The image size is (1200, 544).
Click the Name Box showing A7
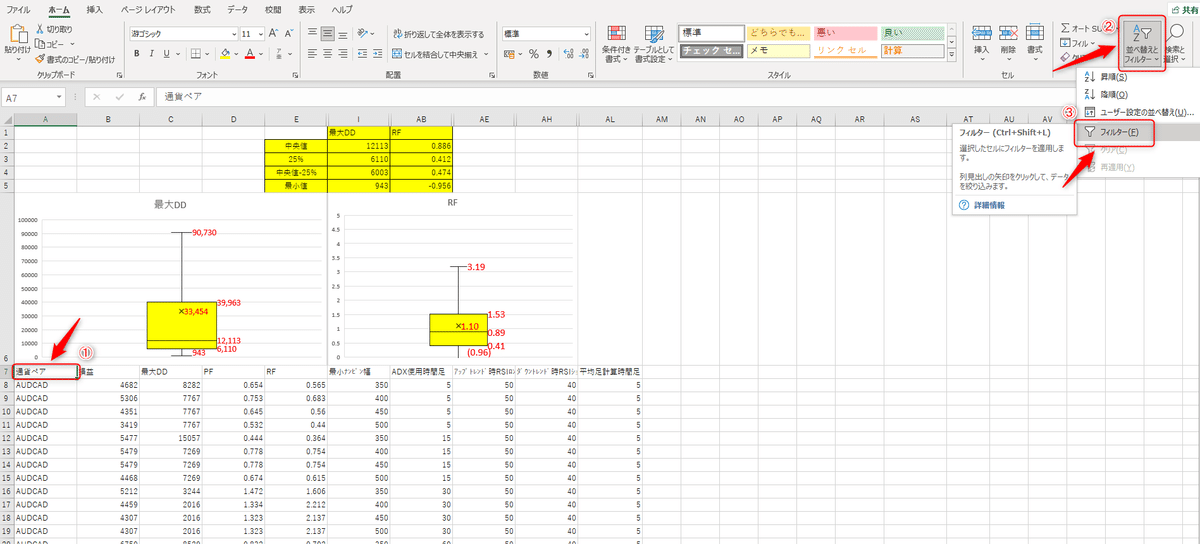[x=30, y=97]
